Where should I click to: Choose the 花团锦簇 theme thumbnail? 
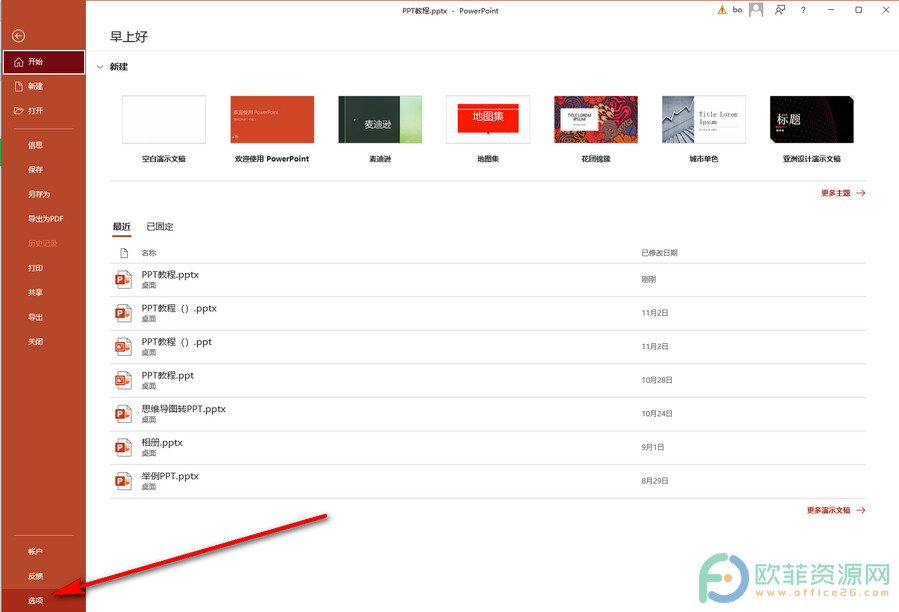click(596, 120)
